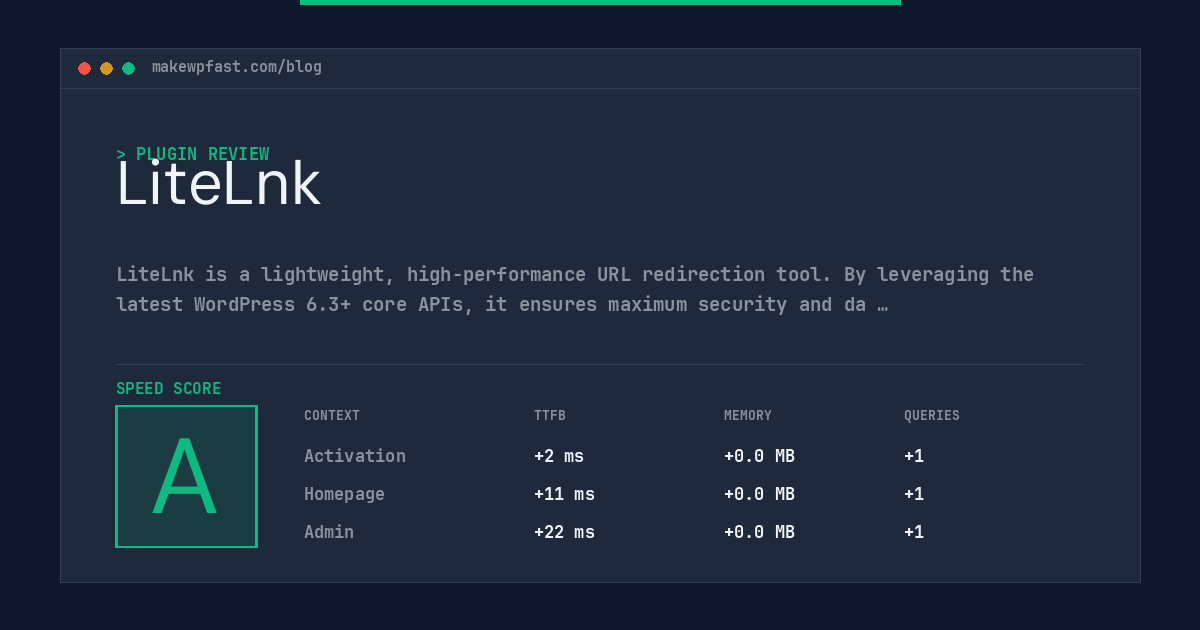
Task: Click the QUERIES column header
Action: (932, 416)
